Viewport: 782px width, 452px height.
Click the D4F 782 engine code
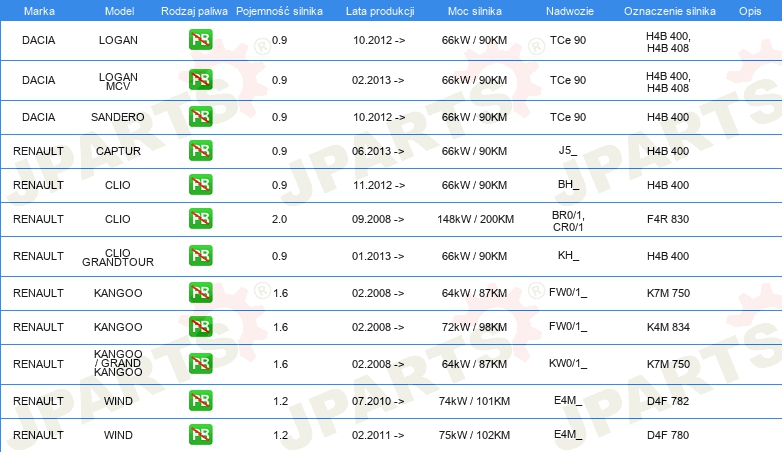pyautogui.click(x=668, y=401)
